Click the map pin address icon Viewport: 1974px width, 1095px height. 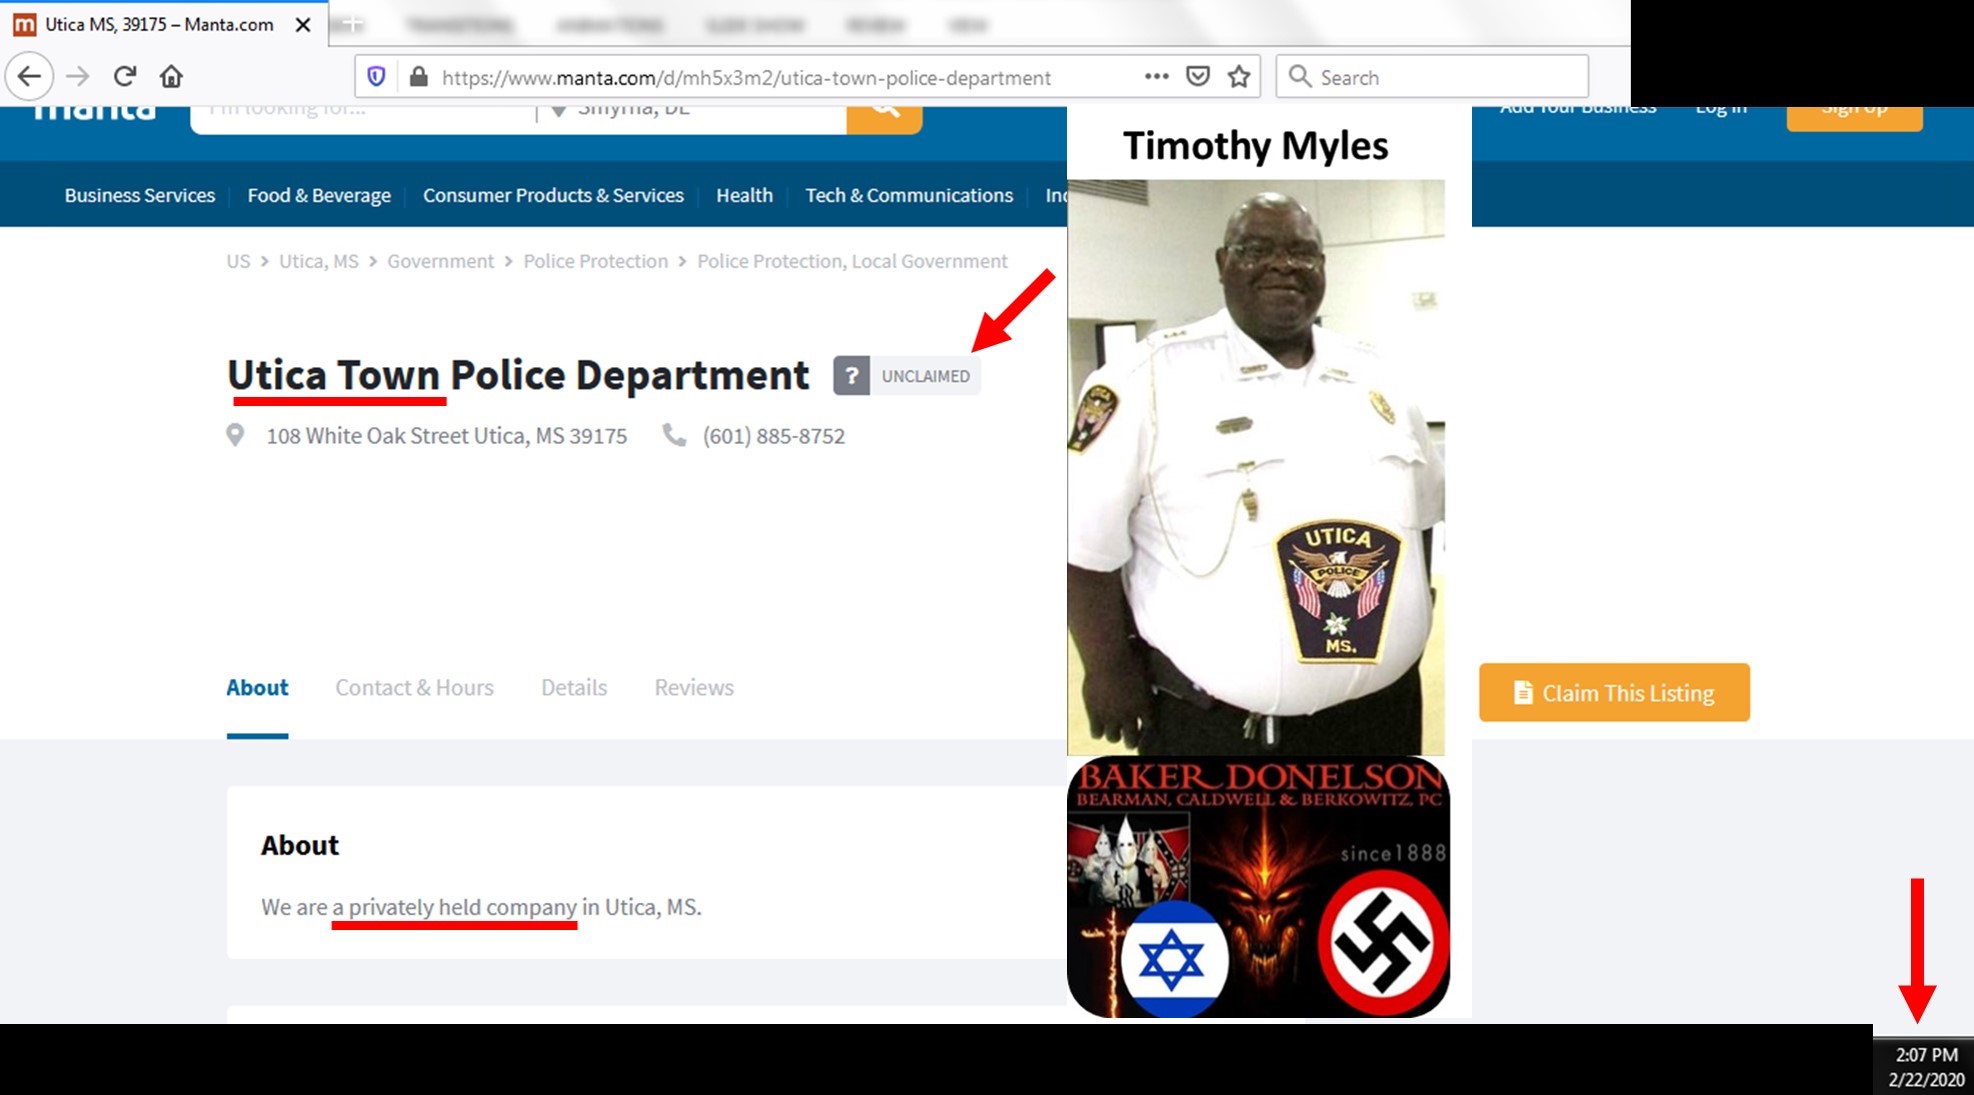pyautogui.click(x=235, y=435)
